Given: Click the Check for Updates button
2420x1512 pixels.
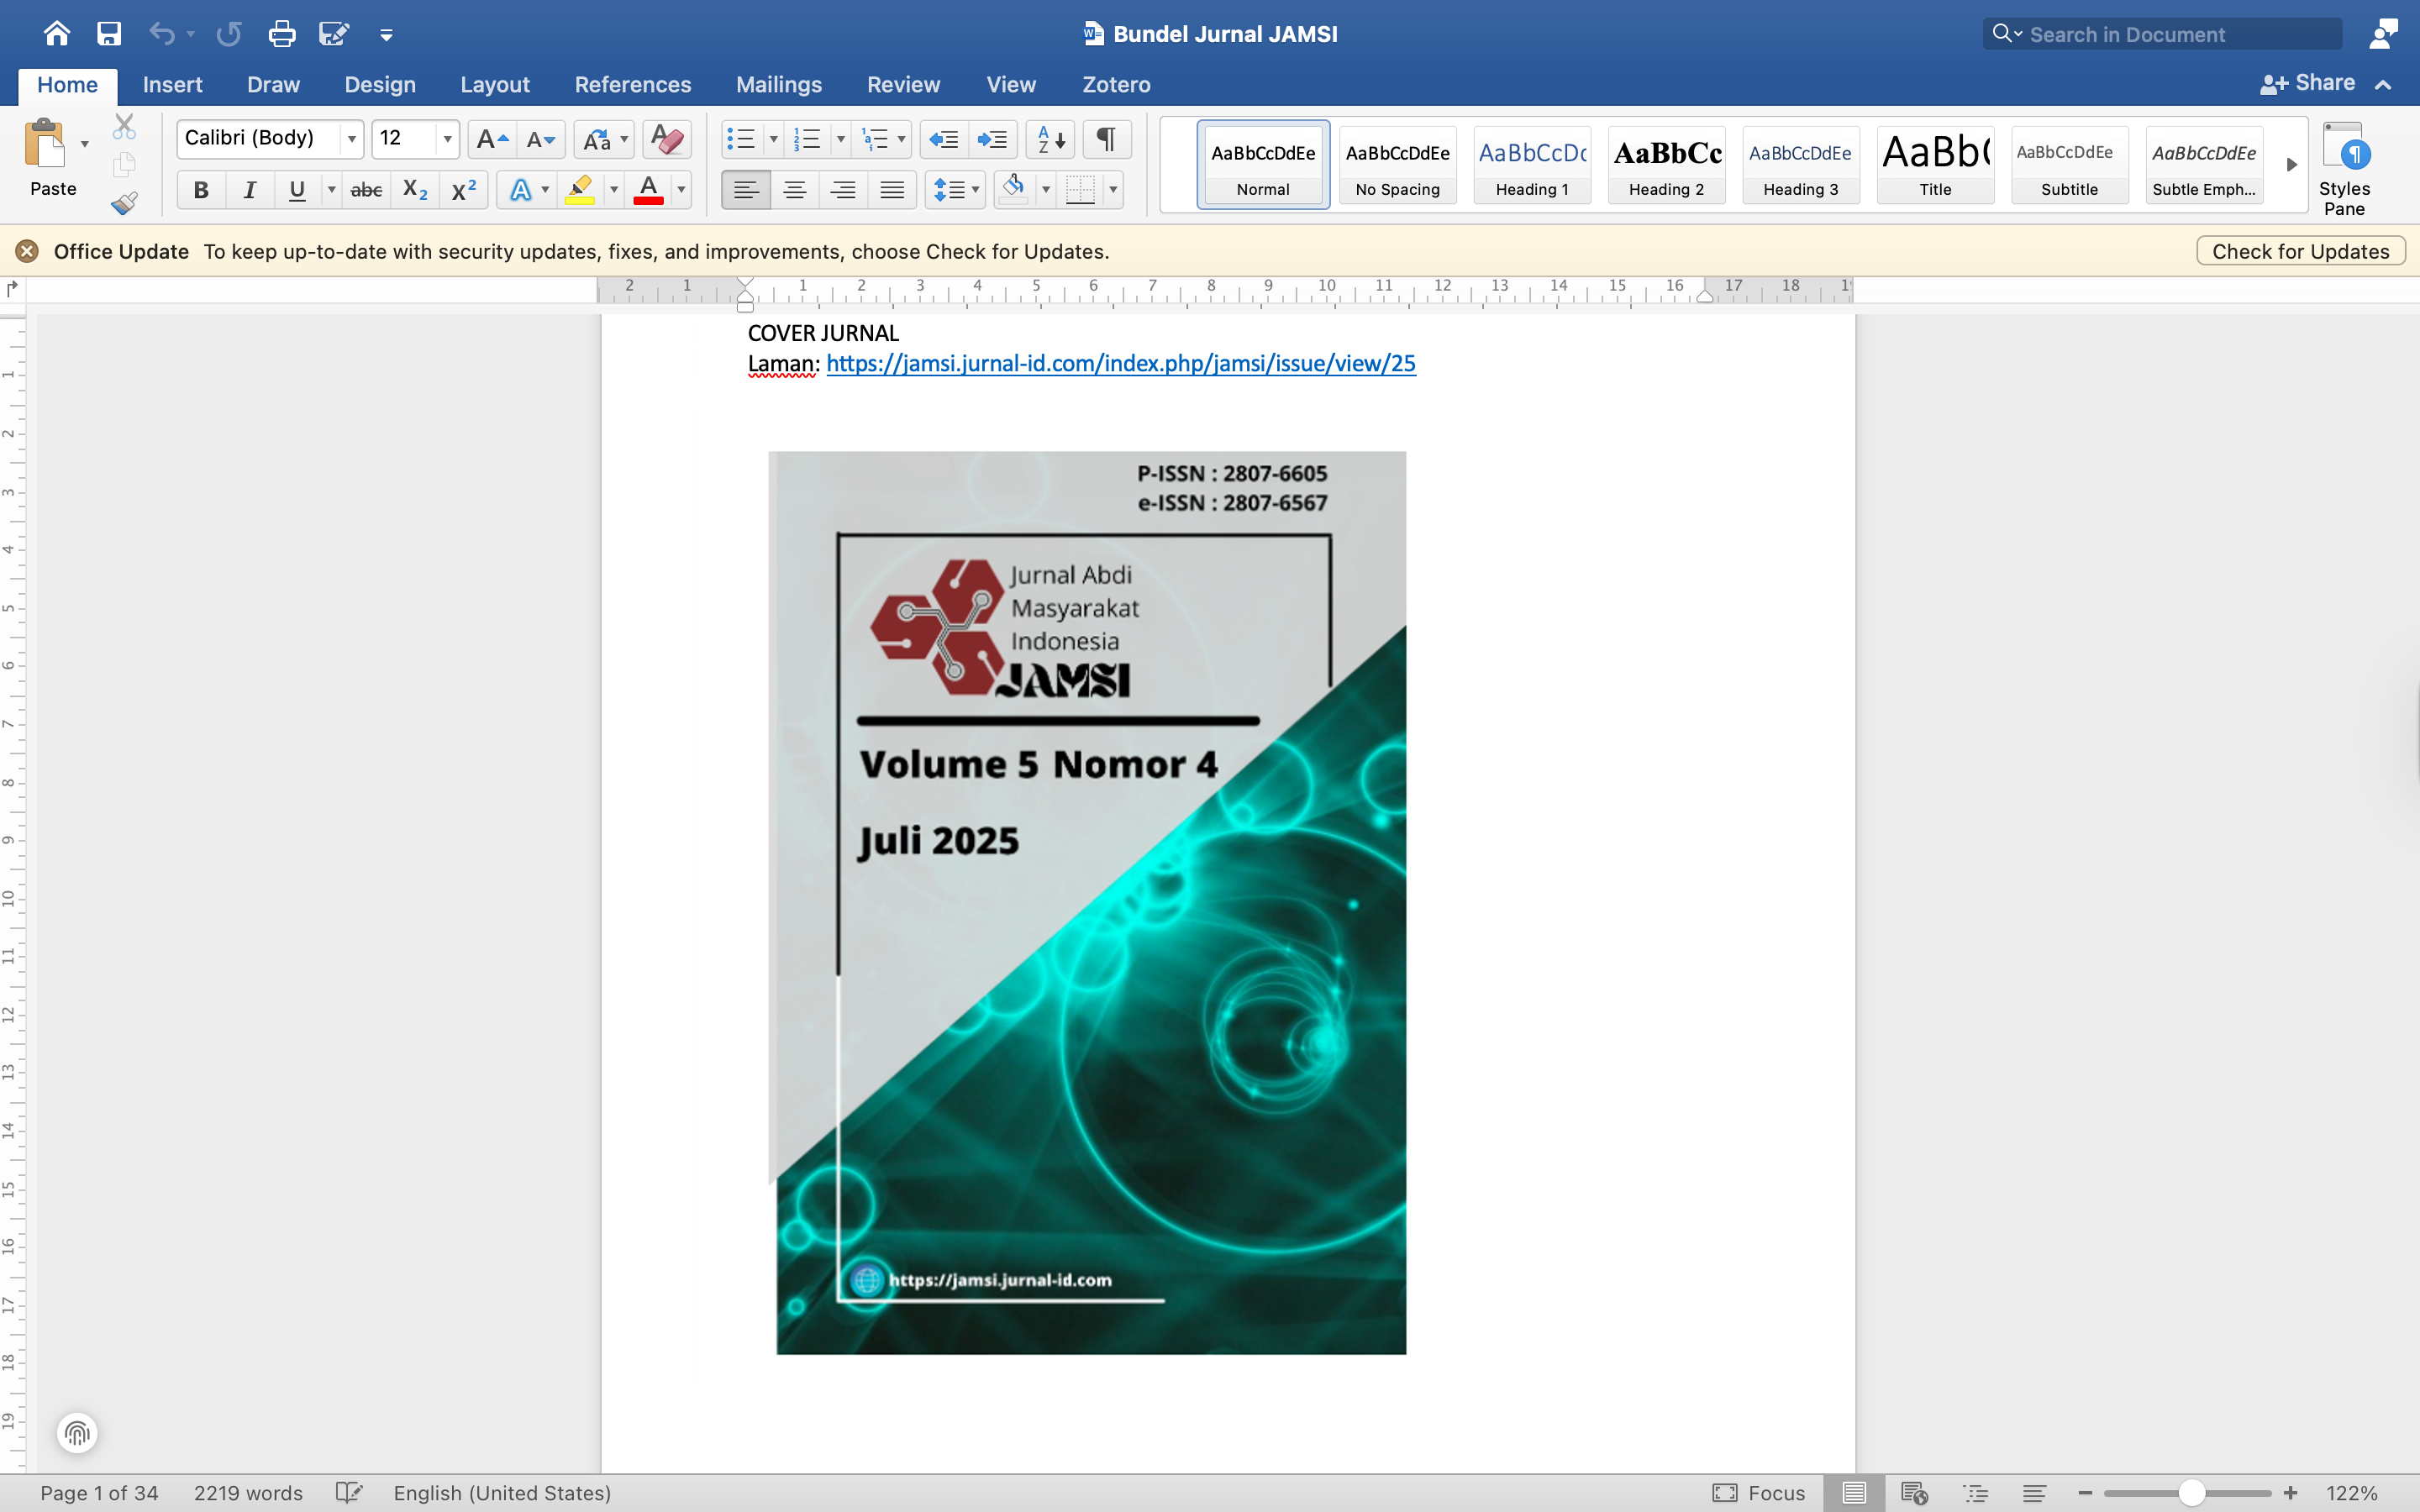Looking at the screenshot, I should [x=2300, y=251].
